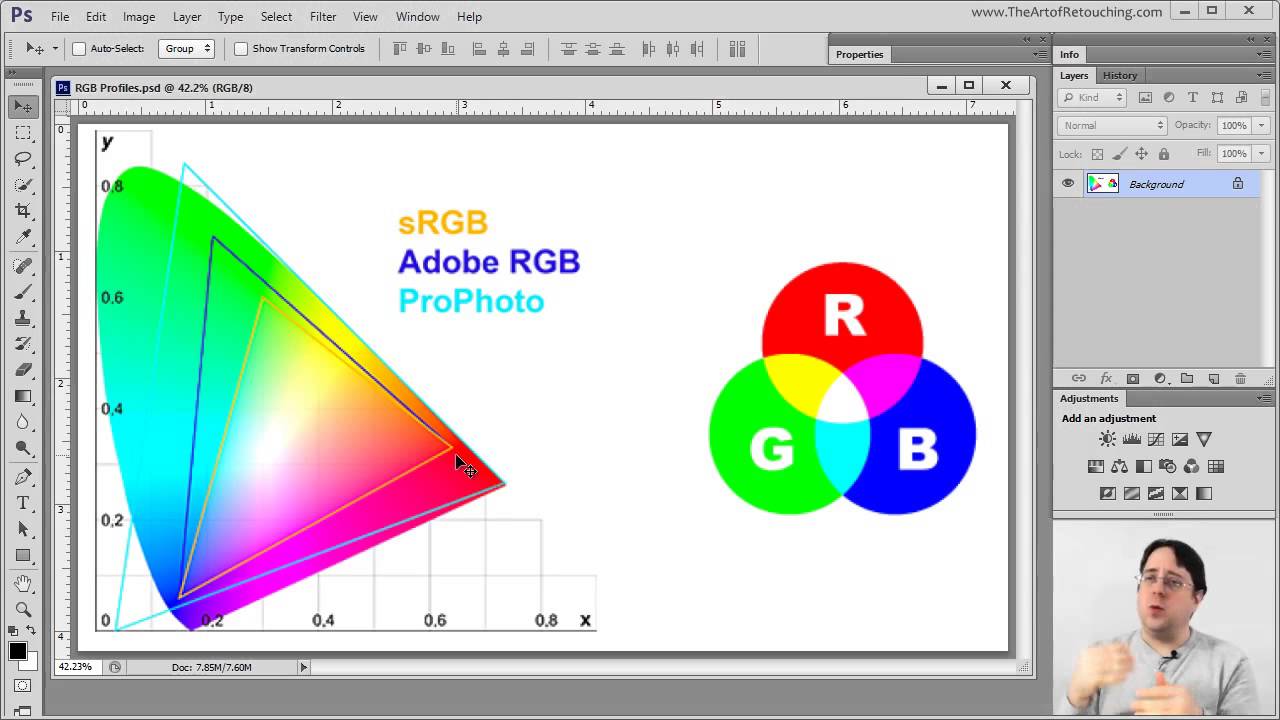
Task: Click the foreground color swatch
Action: (x=18, y=652)
